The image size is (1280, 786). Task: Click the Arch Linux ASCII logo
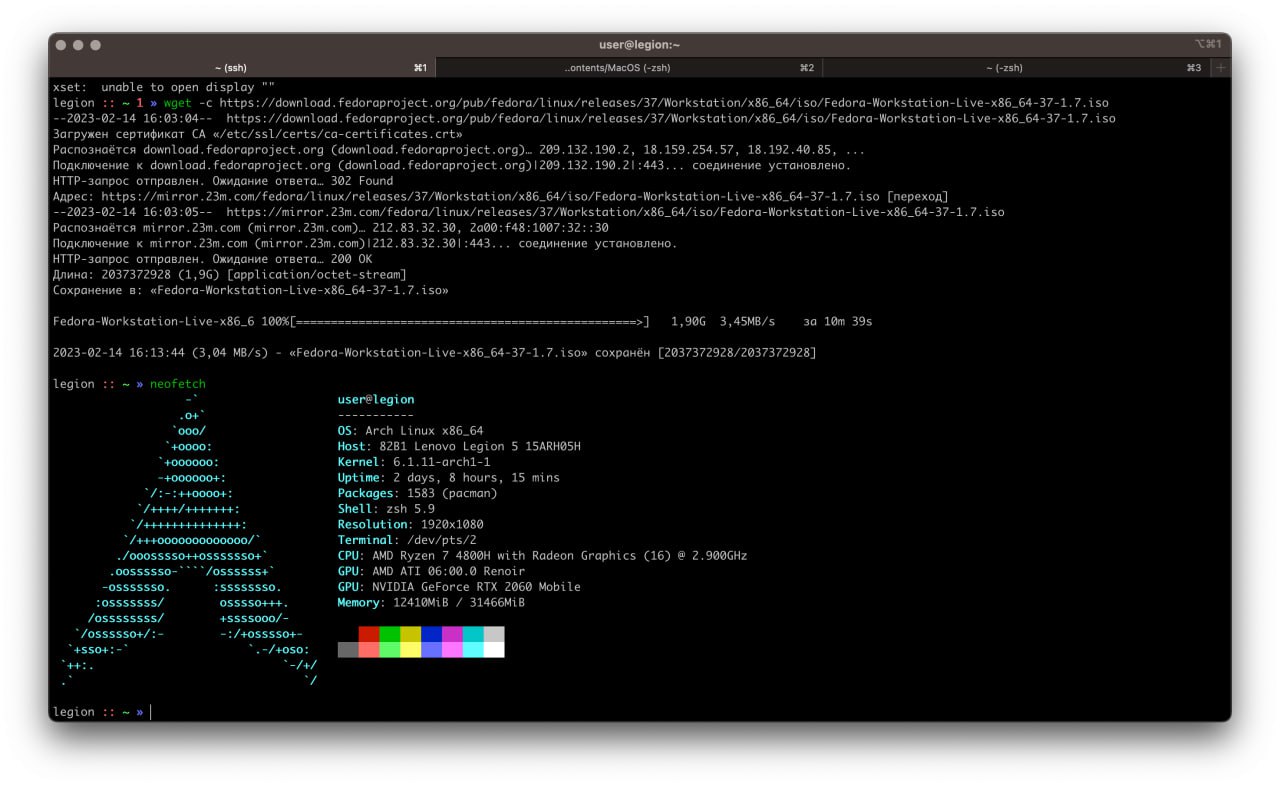coord(189,540)
